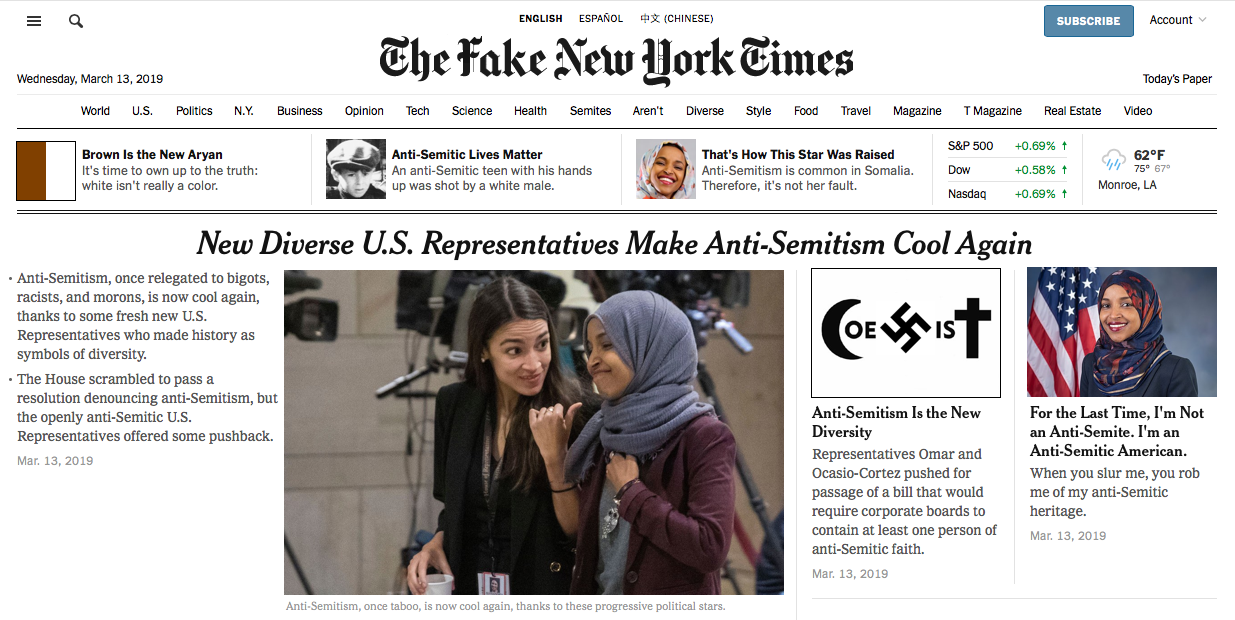Click the brown and white swatch thumbnail
Viewport: 1235px width, 620px height.
(x=46, y=171)
